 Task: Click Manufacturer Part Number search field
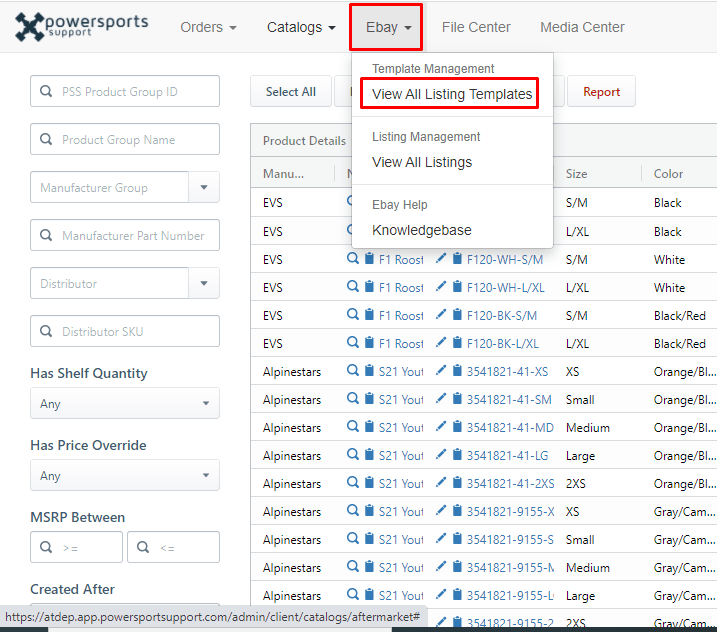125,235
